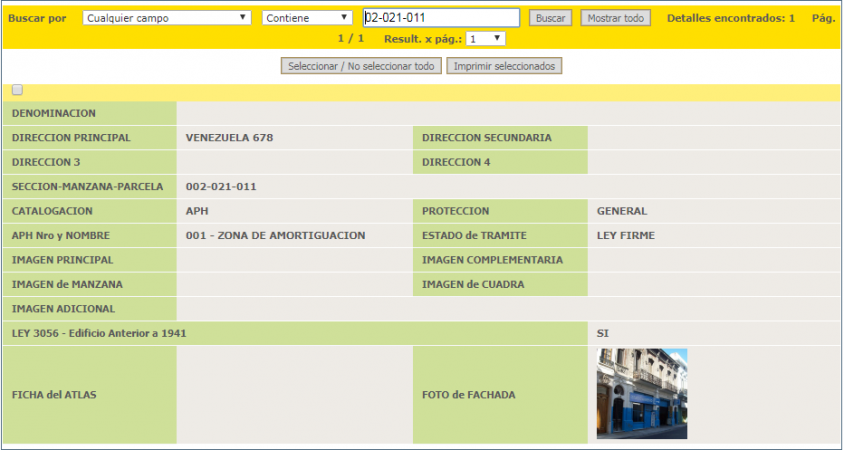Select the '002-021-011' parcel value
Image resolution: width=844 pixels, height=450 pixels.
(221, 187)
